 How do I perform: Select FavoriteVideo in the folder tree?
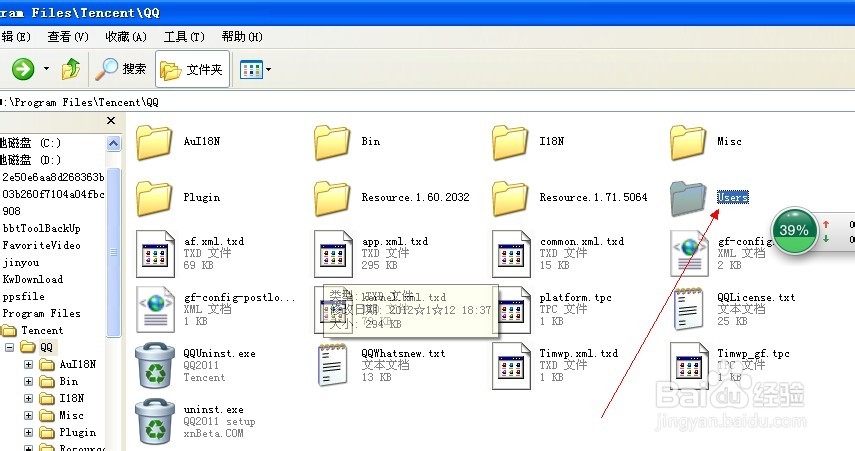[x=41, y=245]
